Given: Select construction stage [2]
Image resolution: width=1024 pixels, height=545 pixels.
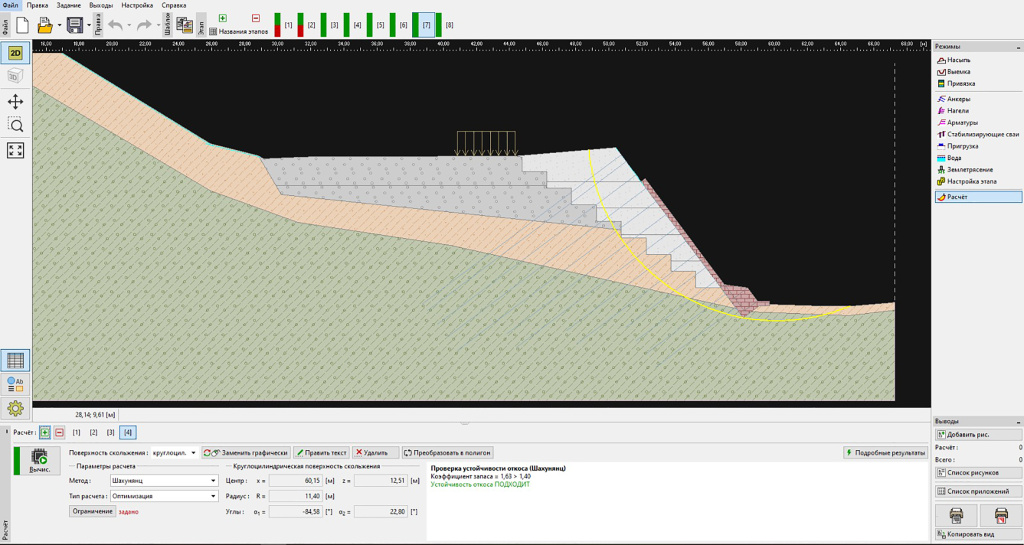Looking at the screenshot, I should 307,25.
